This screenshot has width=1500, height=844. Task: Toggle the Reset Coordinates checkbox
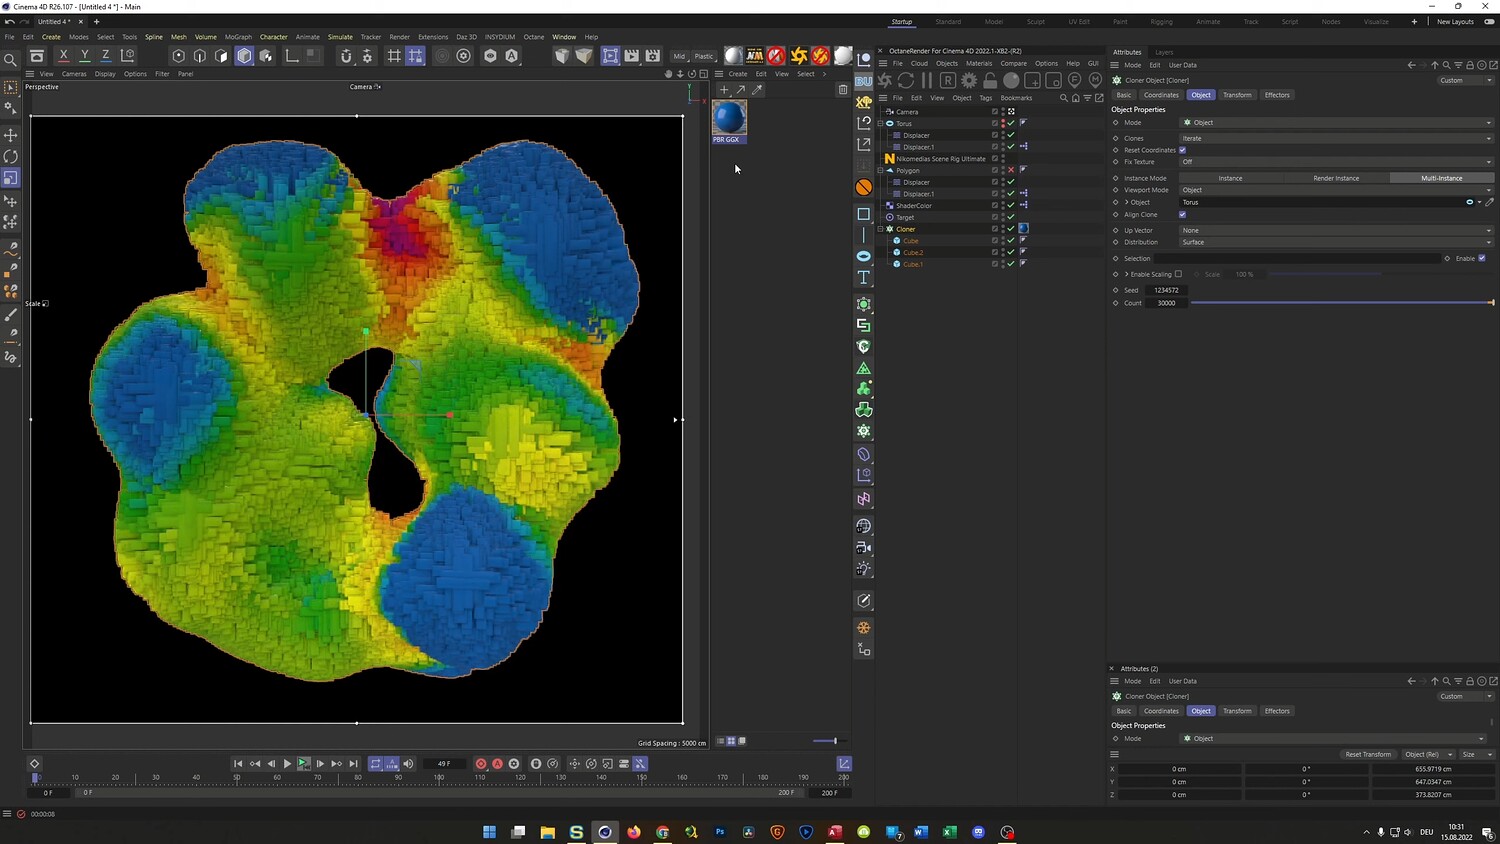1182,150
